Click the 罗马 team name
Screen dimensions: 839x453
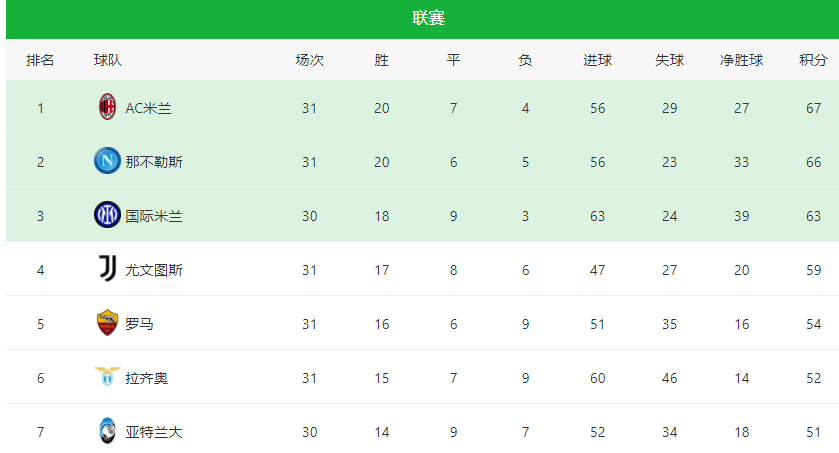click(x=140, y=324)
